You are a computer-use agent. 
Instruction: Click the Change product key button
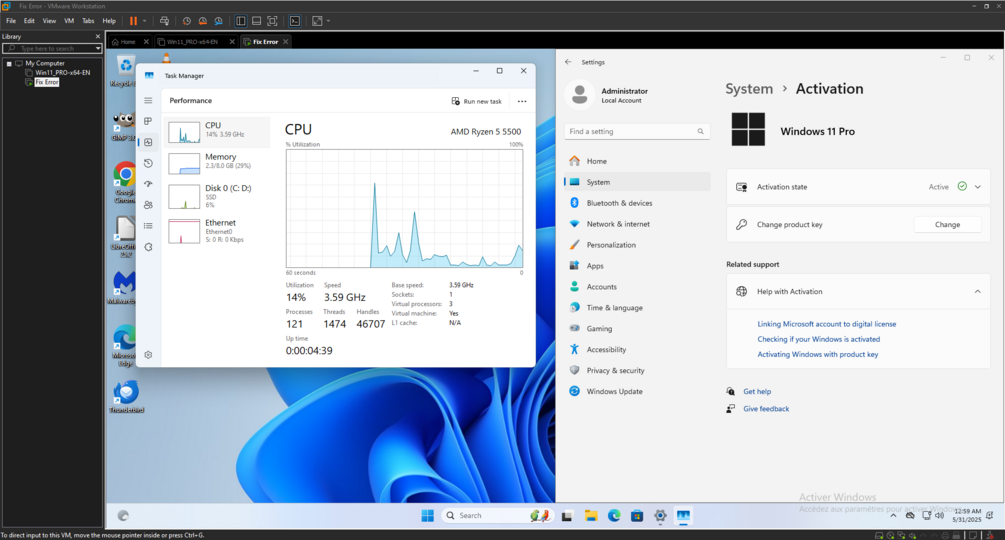tap(947, 225)
